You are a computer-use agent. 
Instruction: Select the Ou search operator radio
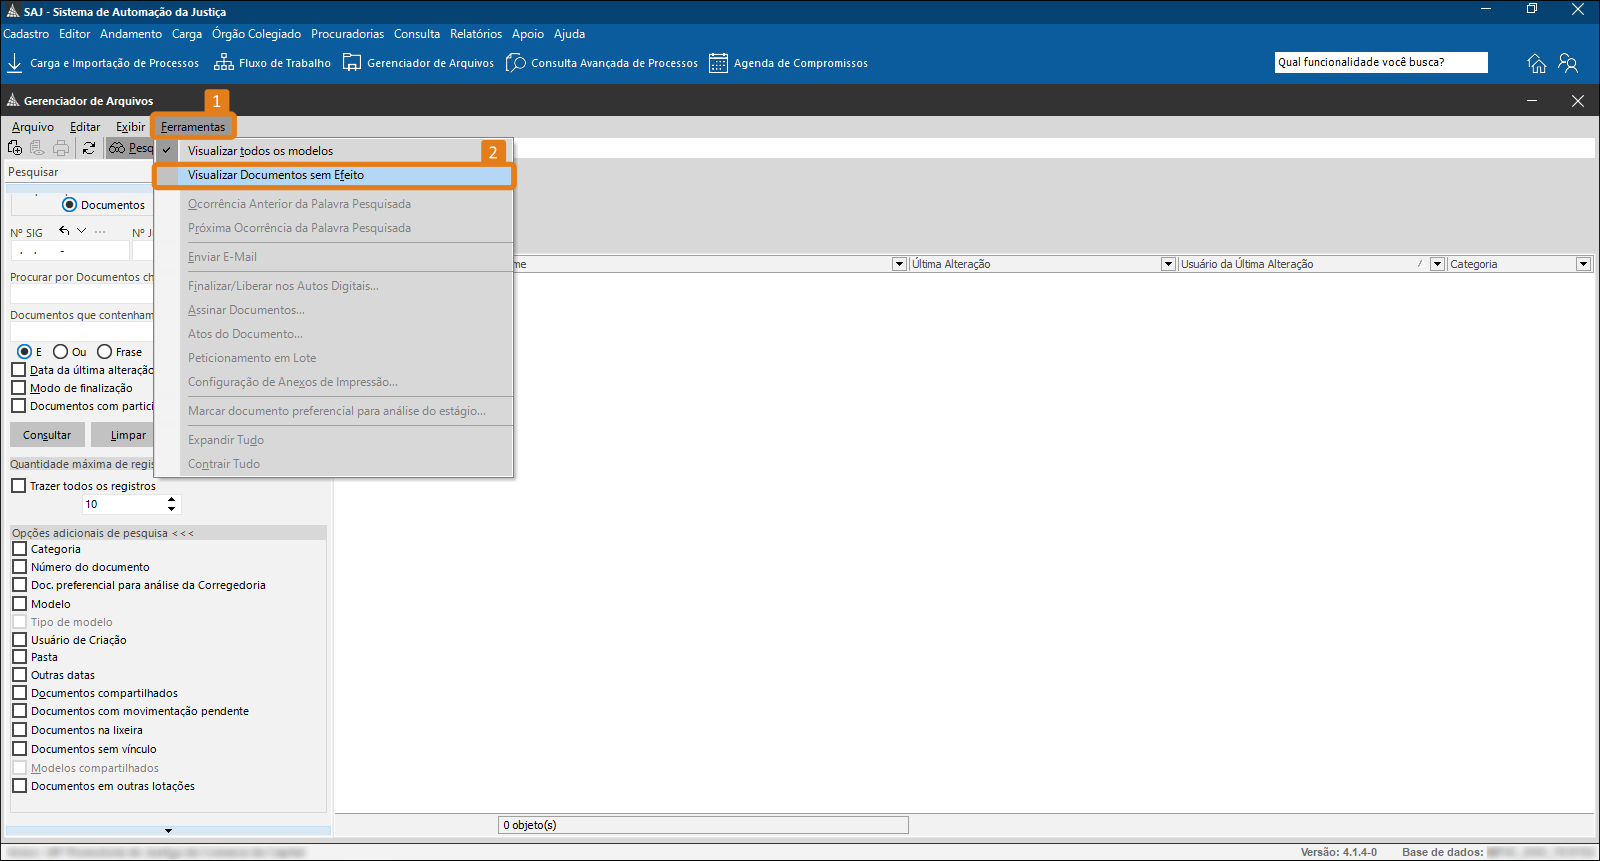60,352
